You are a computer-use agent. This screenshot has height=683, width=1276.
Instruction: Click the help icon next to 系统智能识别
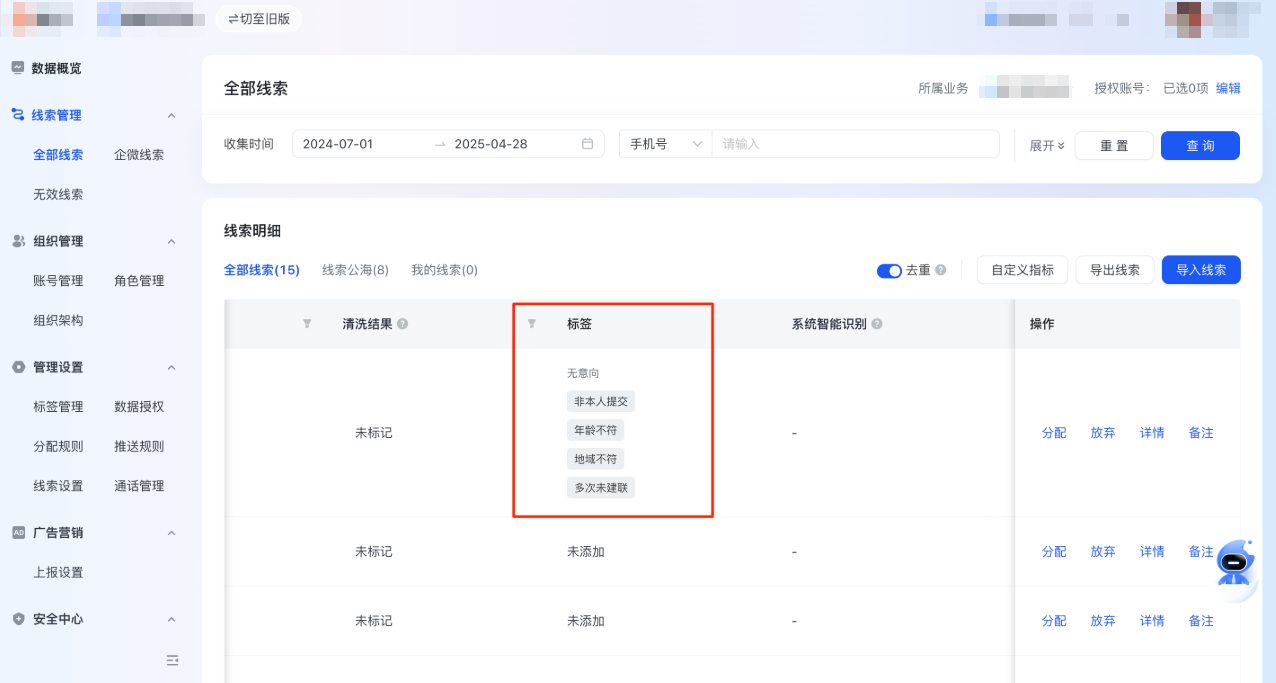(876, 323)
